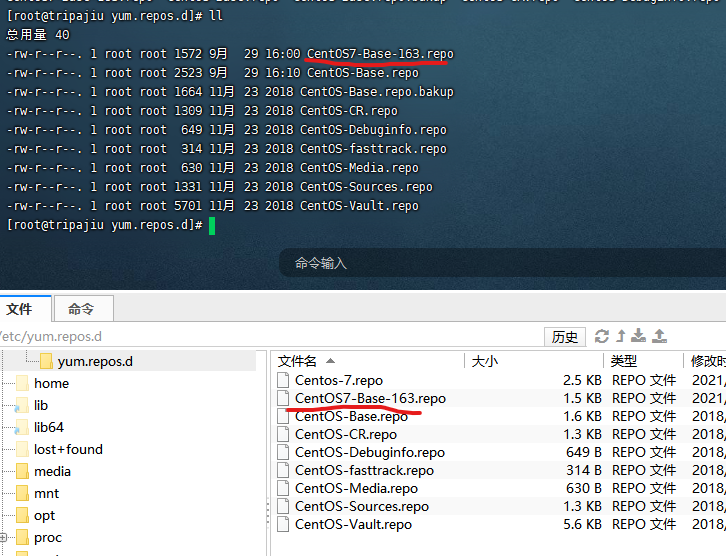Click the media folder icon
The image size is (726, 556).
[22, 472]
